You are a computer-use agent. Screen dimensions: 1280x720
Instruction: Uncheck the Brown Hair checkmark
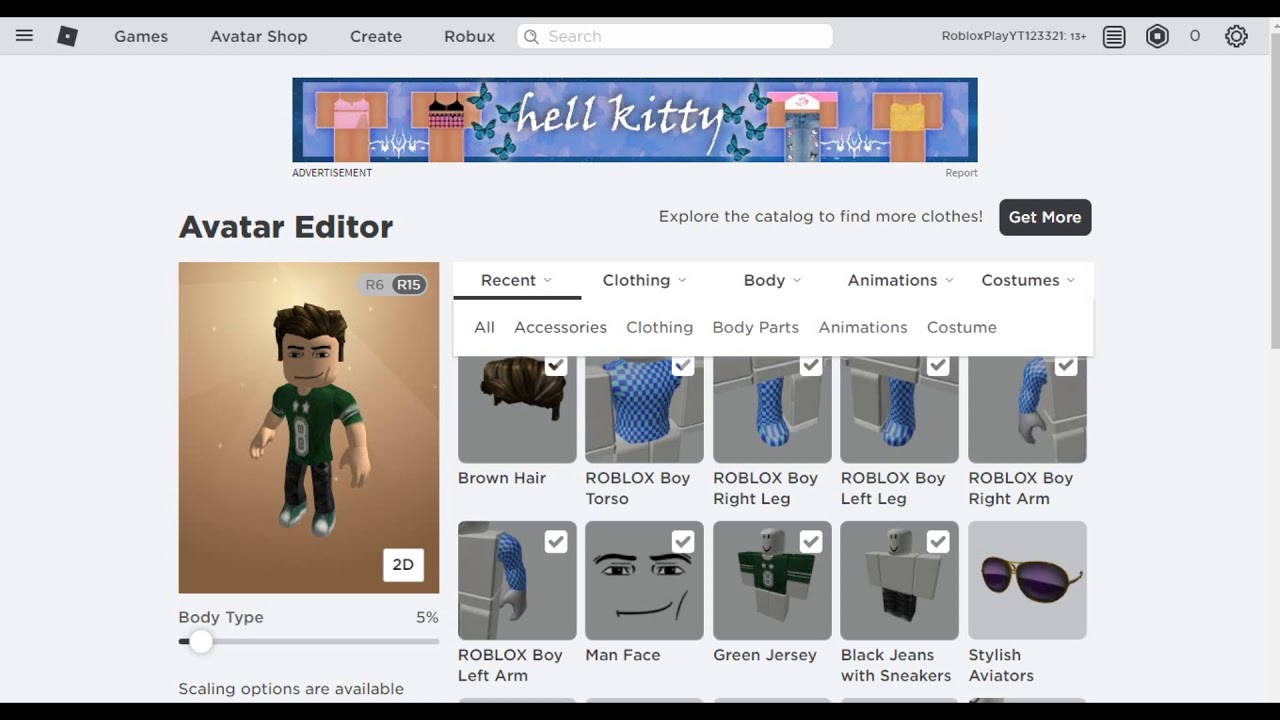coord(556,365)
